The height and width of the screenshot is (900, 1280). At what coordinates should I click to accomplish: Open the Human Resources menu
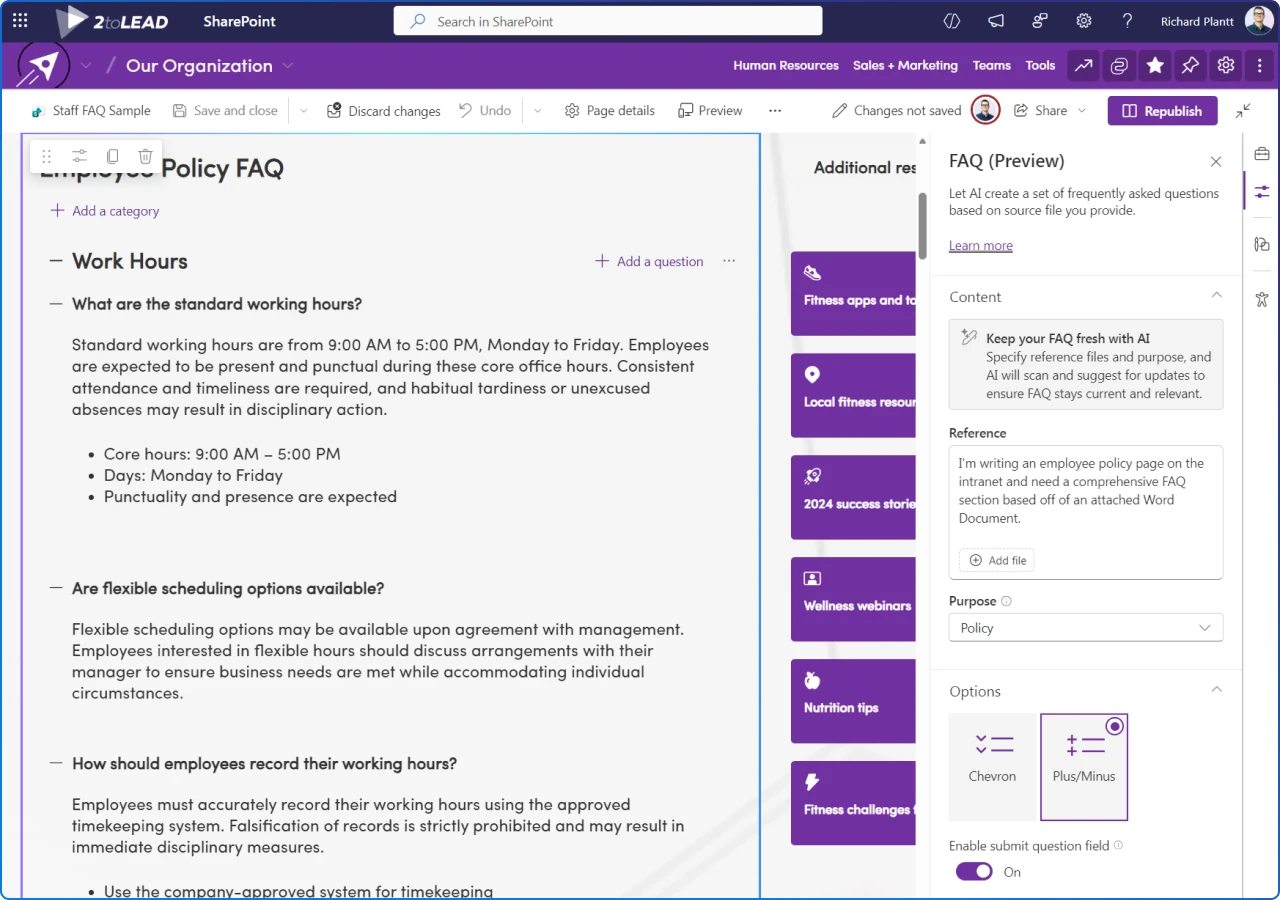click(x=786, y=66)
